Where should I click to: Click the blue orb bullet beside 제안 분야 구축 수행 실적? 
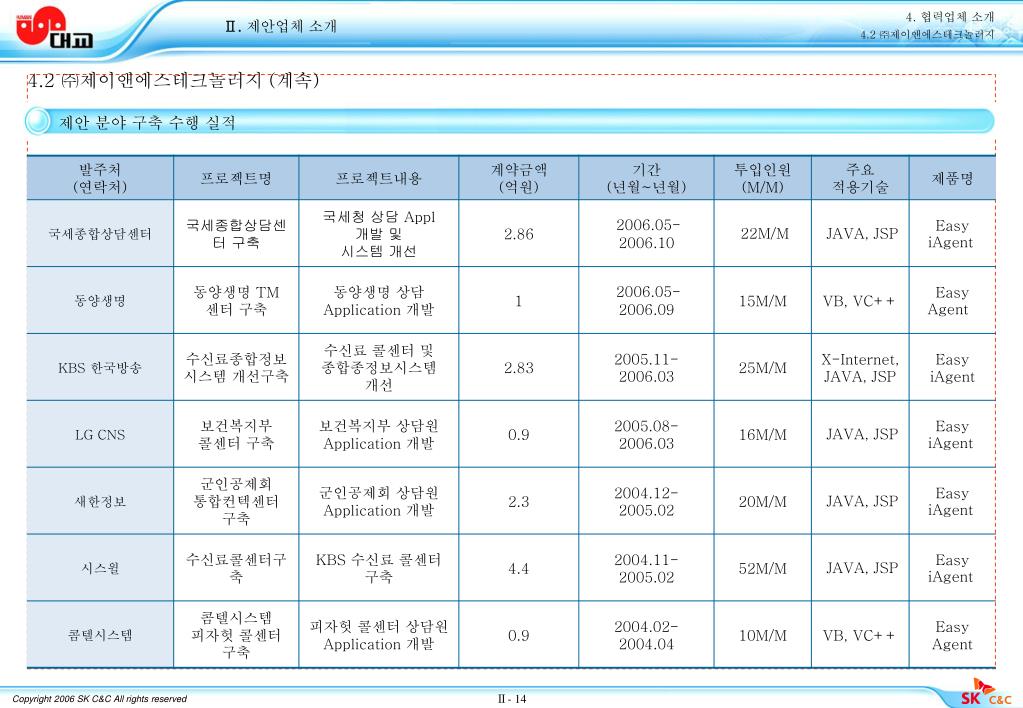[x=38, y=122]
